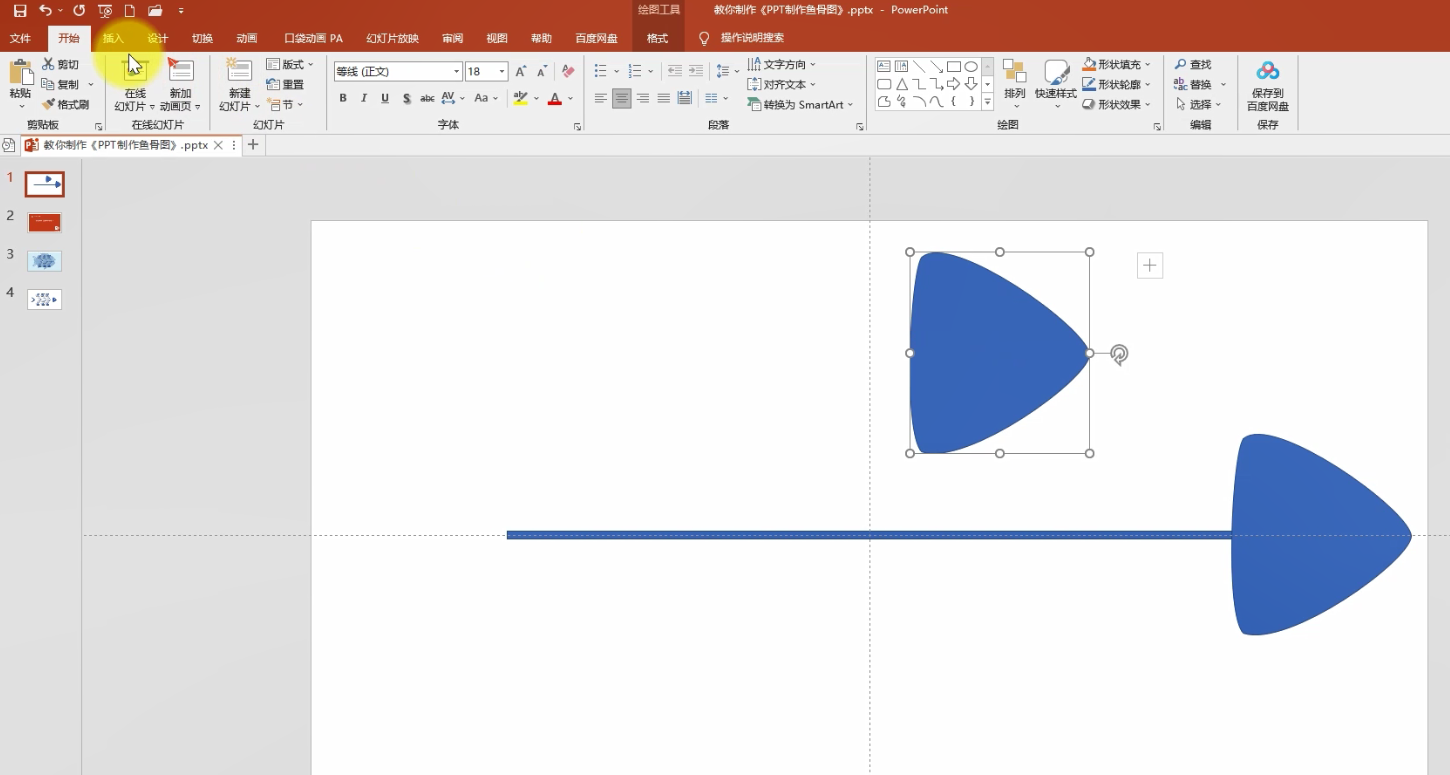Select the ellipse shape in shapes gallery

[971, 67]
